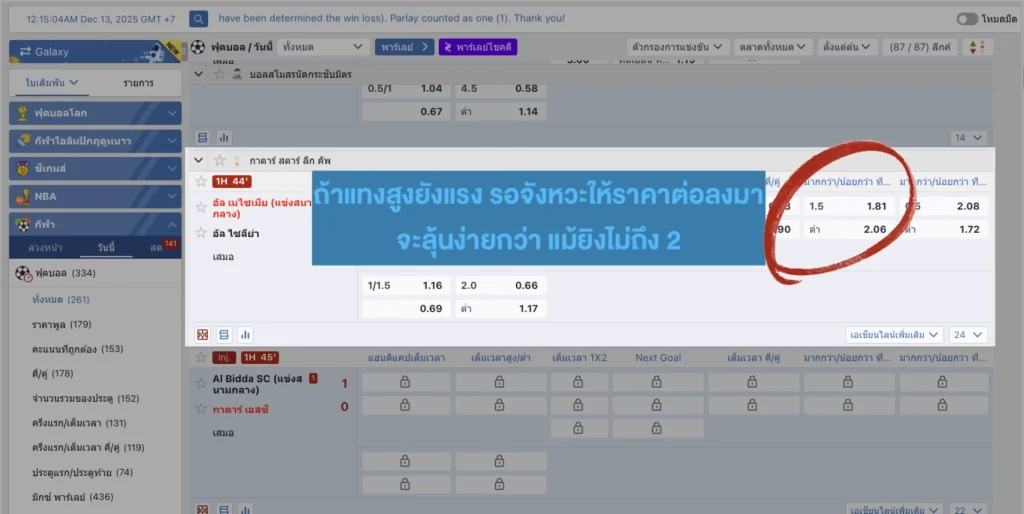
Task: Collapse the กีฬา sports section
Action: click(95, 224)
